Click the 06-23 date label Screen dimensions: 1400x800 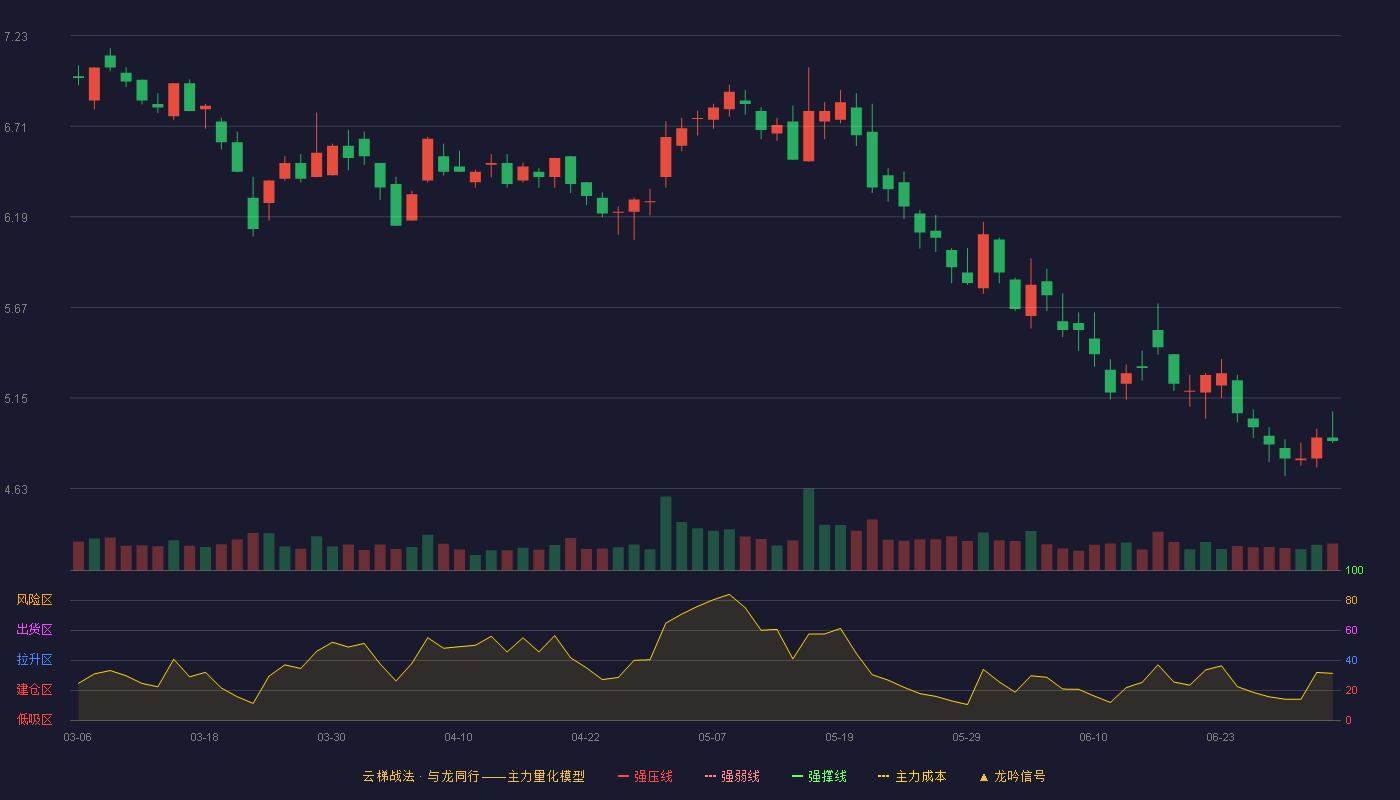(1220, 737)
